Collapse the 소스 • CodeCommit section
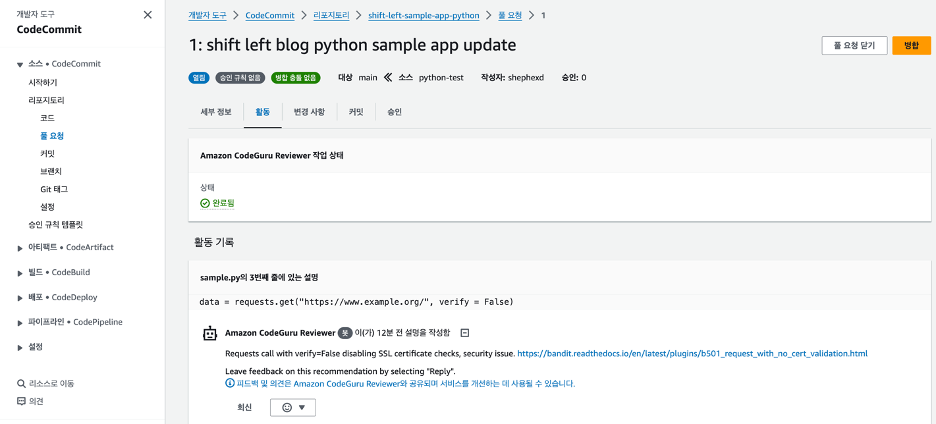This screenshot has height=424, width=936. pos(20,64)
